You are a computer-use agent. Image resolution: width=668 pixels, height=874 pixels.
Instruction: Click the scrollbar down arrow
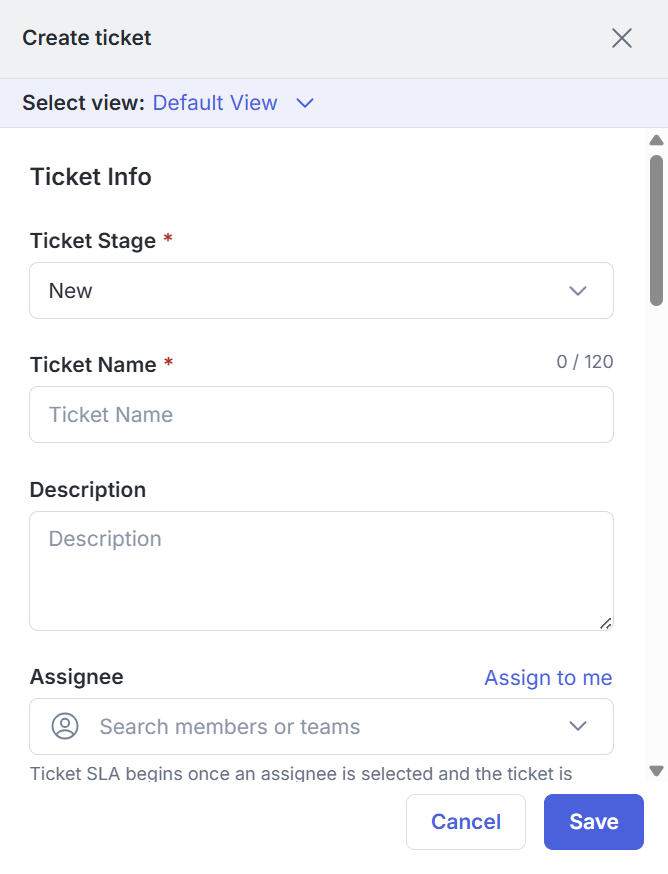coord(656,770)
